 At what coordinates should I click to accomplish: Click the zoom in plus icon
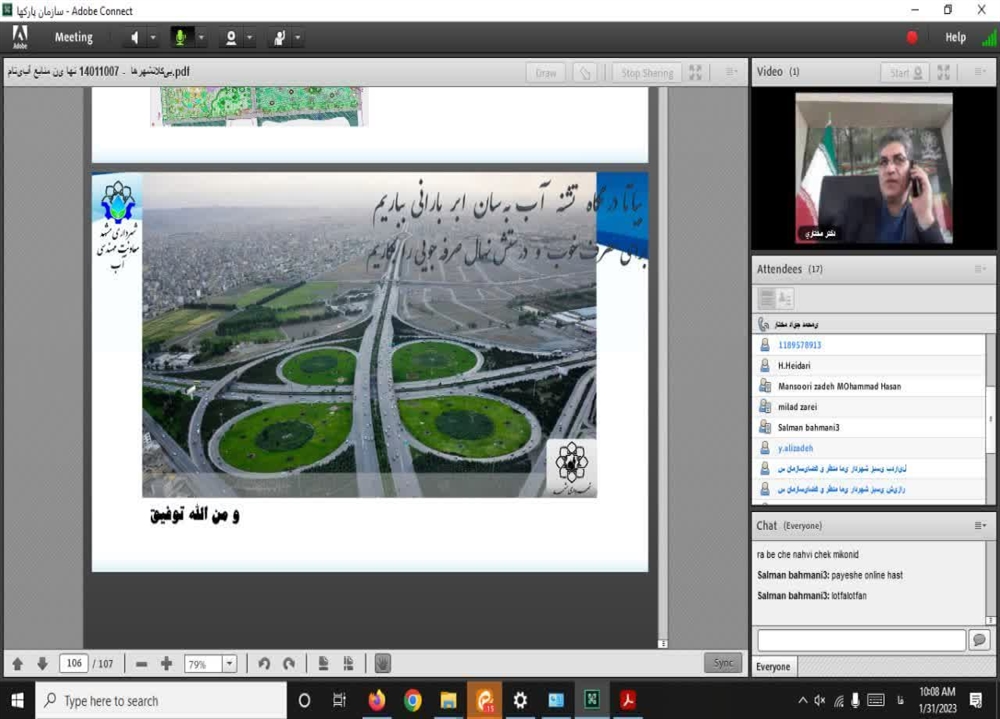[166, 664]
